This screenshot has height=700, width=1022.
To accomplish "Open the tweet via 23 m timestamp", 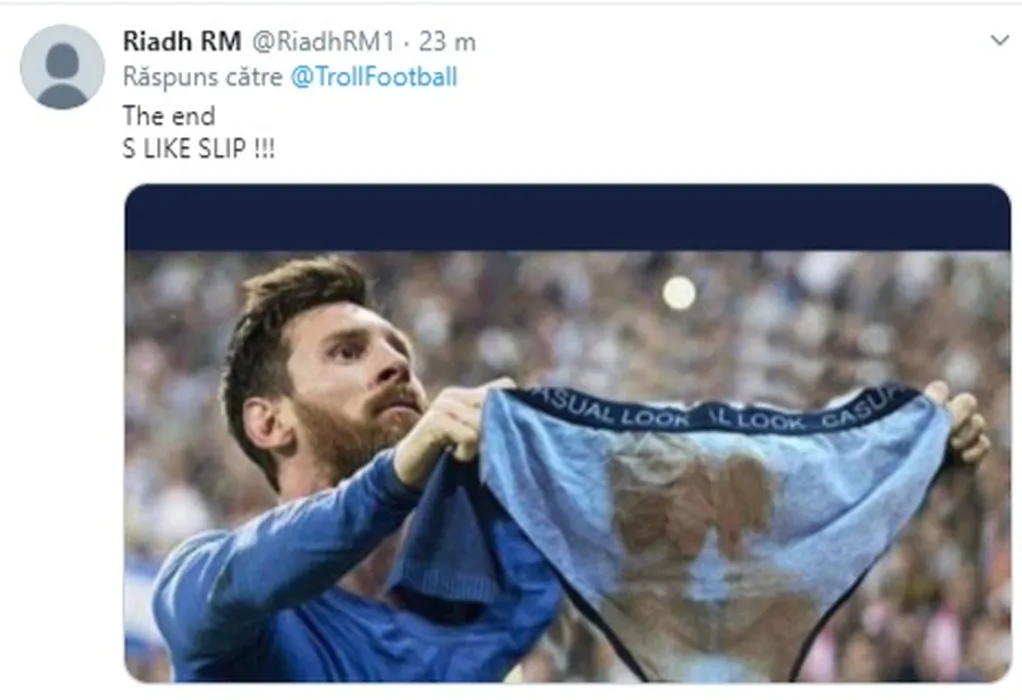I will [x=447, y=42].
